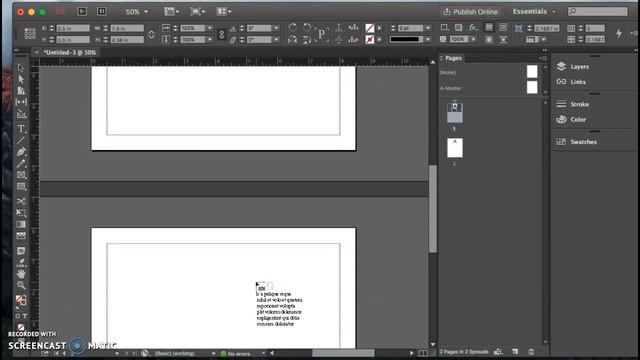Select the Eyedropper tool
The width and height of the screenshot is (640, 360).
(x=21, y=262)
